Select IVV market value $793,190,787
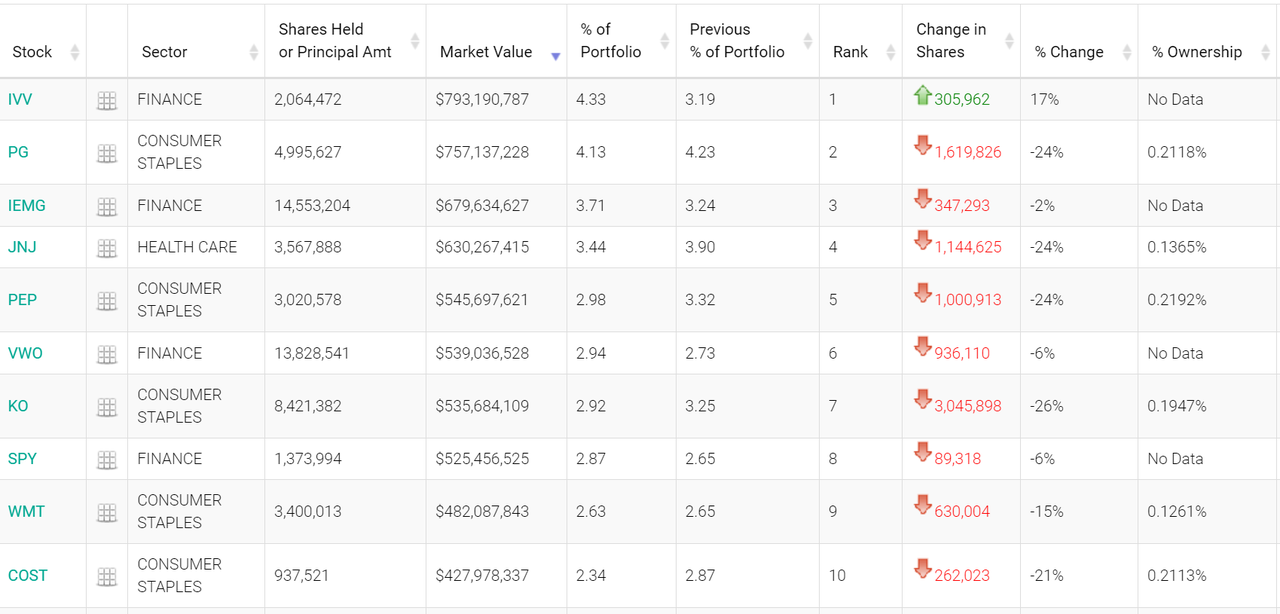The image size is (1280, 614). tap(482, 100)
